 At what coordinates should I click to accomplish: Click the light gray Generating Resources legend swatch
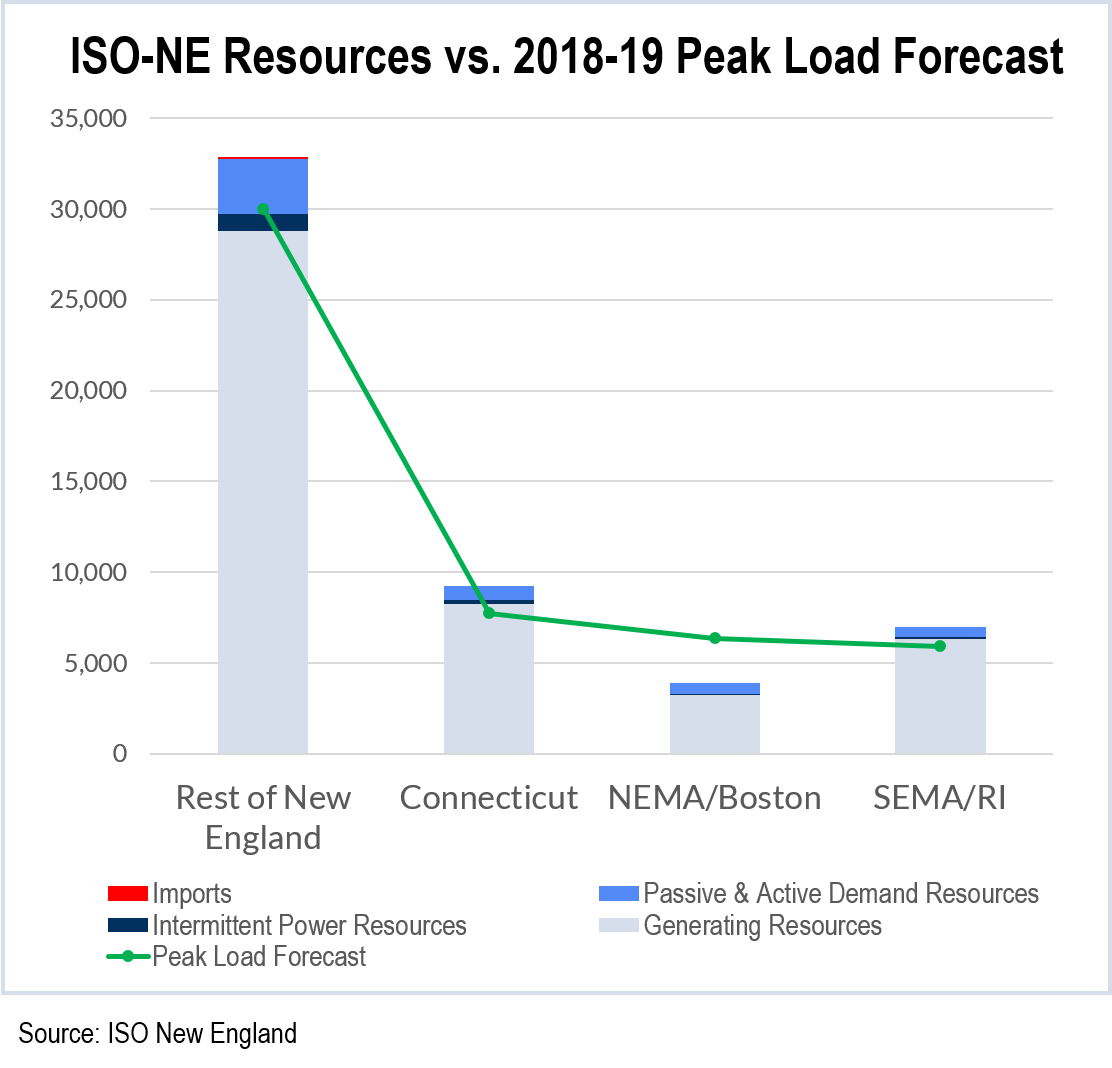[x=618, y=925]
